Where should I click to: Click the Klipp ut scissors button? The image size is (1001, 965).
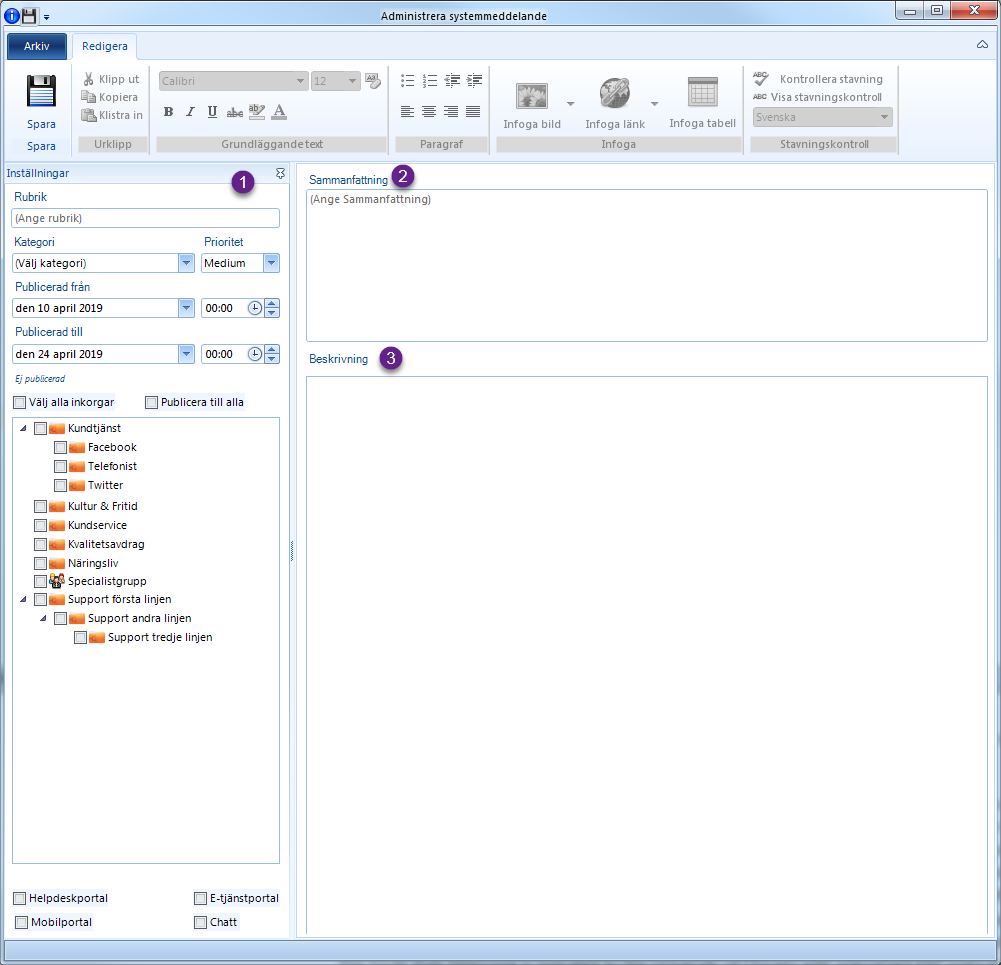[x=111, y=79]
